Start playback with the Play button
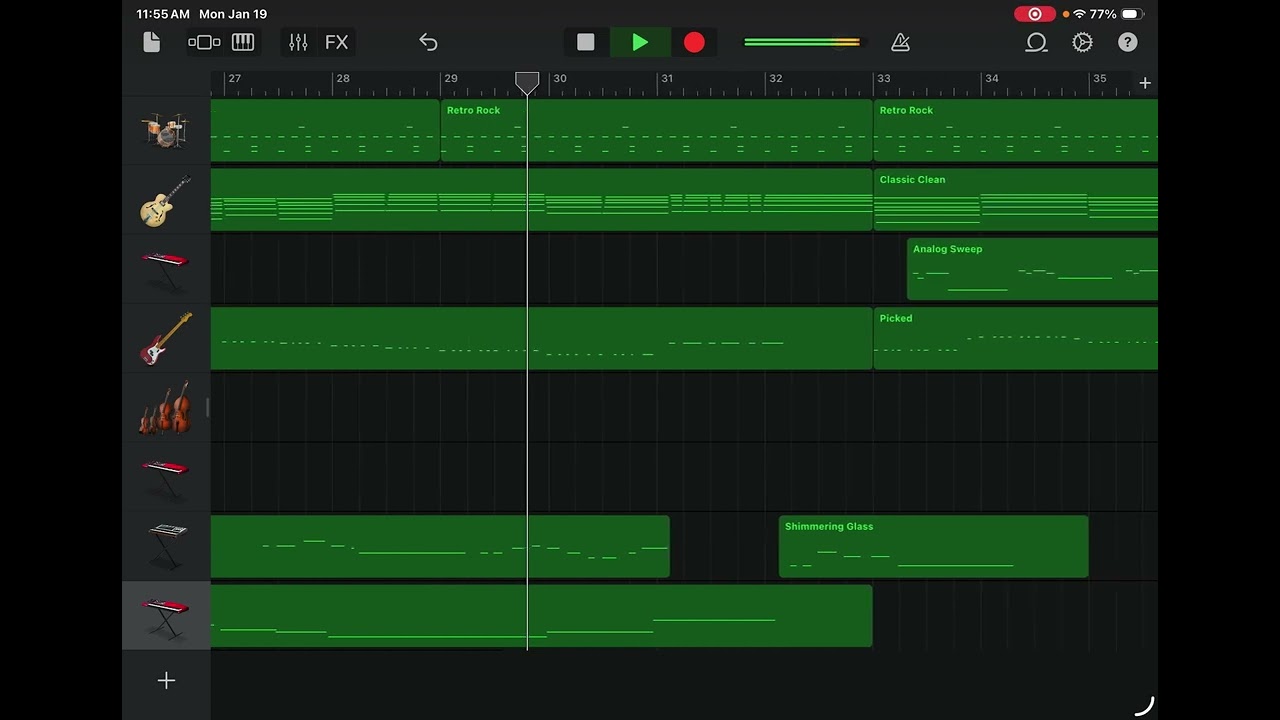The height and width of the screenshot is (720, 1280). (640, 42)
